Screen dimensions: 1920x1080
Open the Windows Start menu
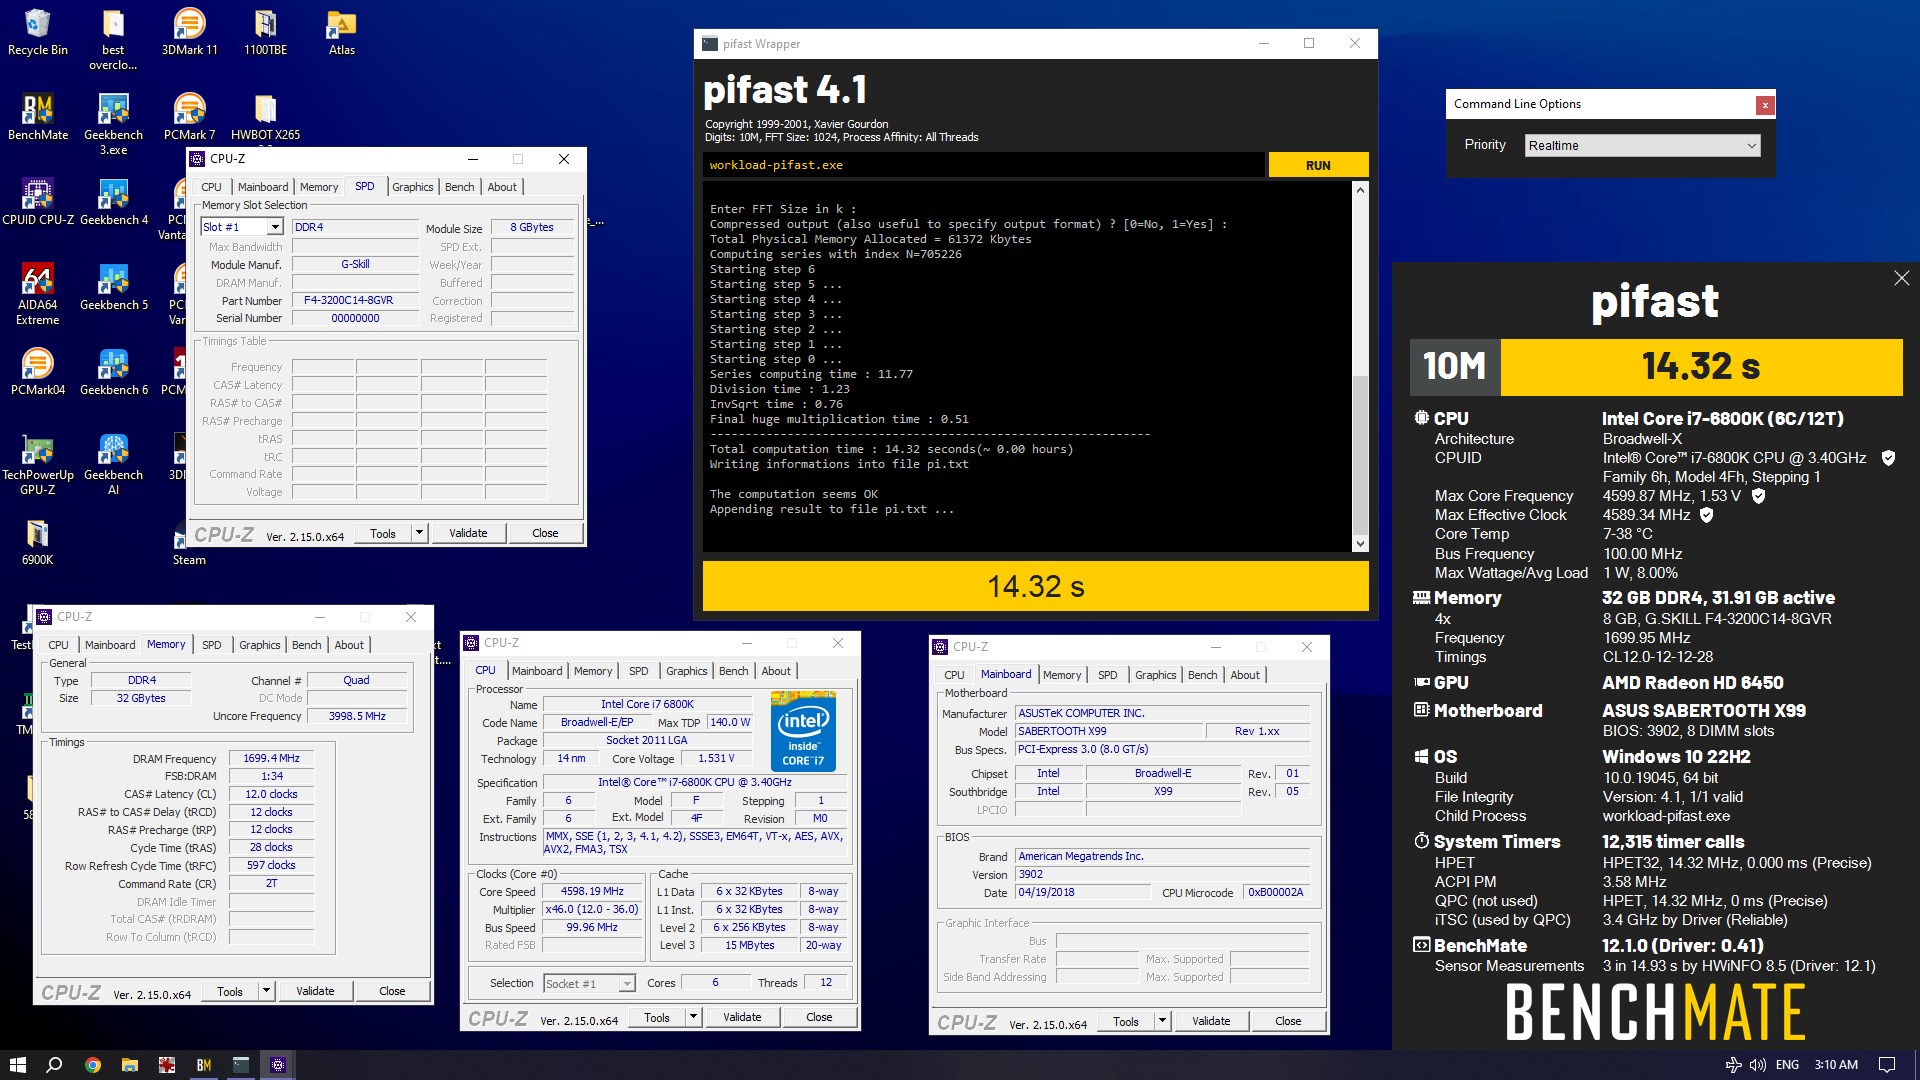click(17, 1065)
